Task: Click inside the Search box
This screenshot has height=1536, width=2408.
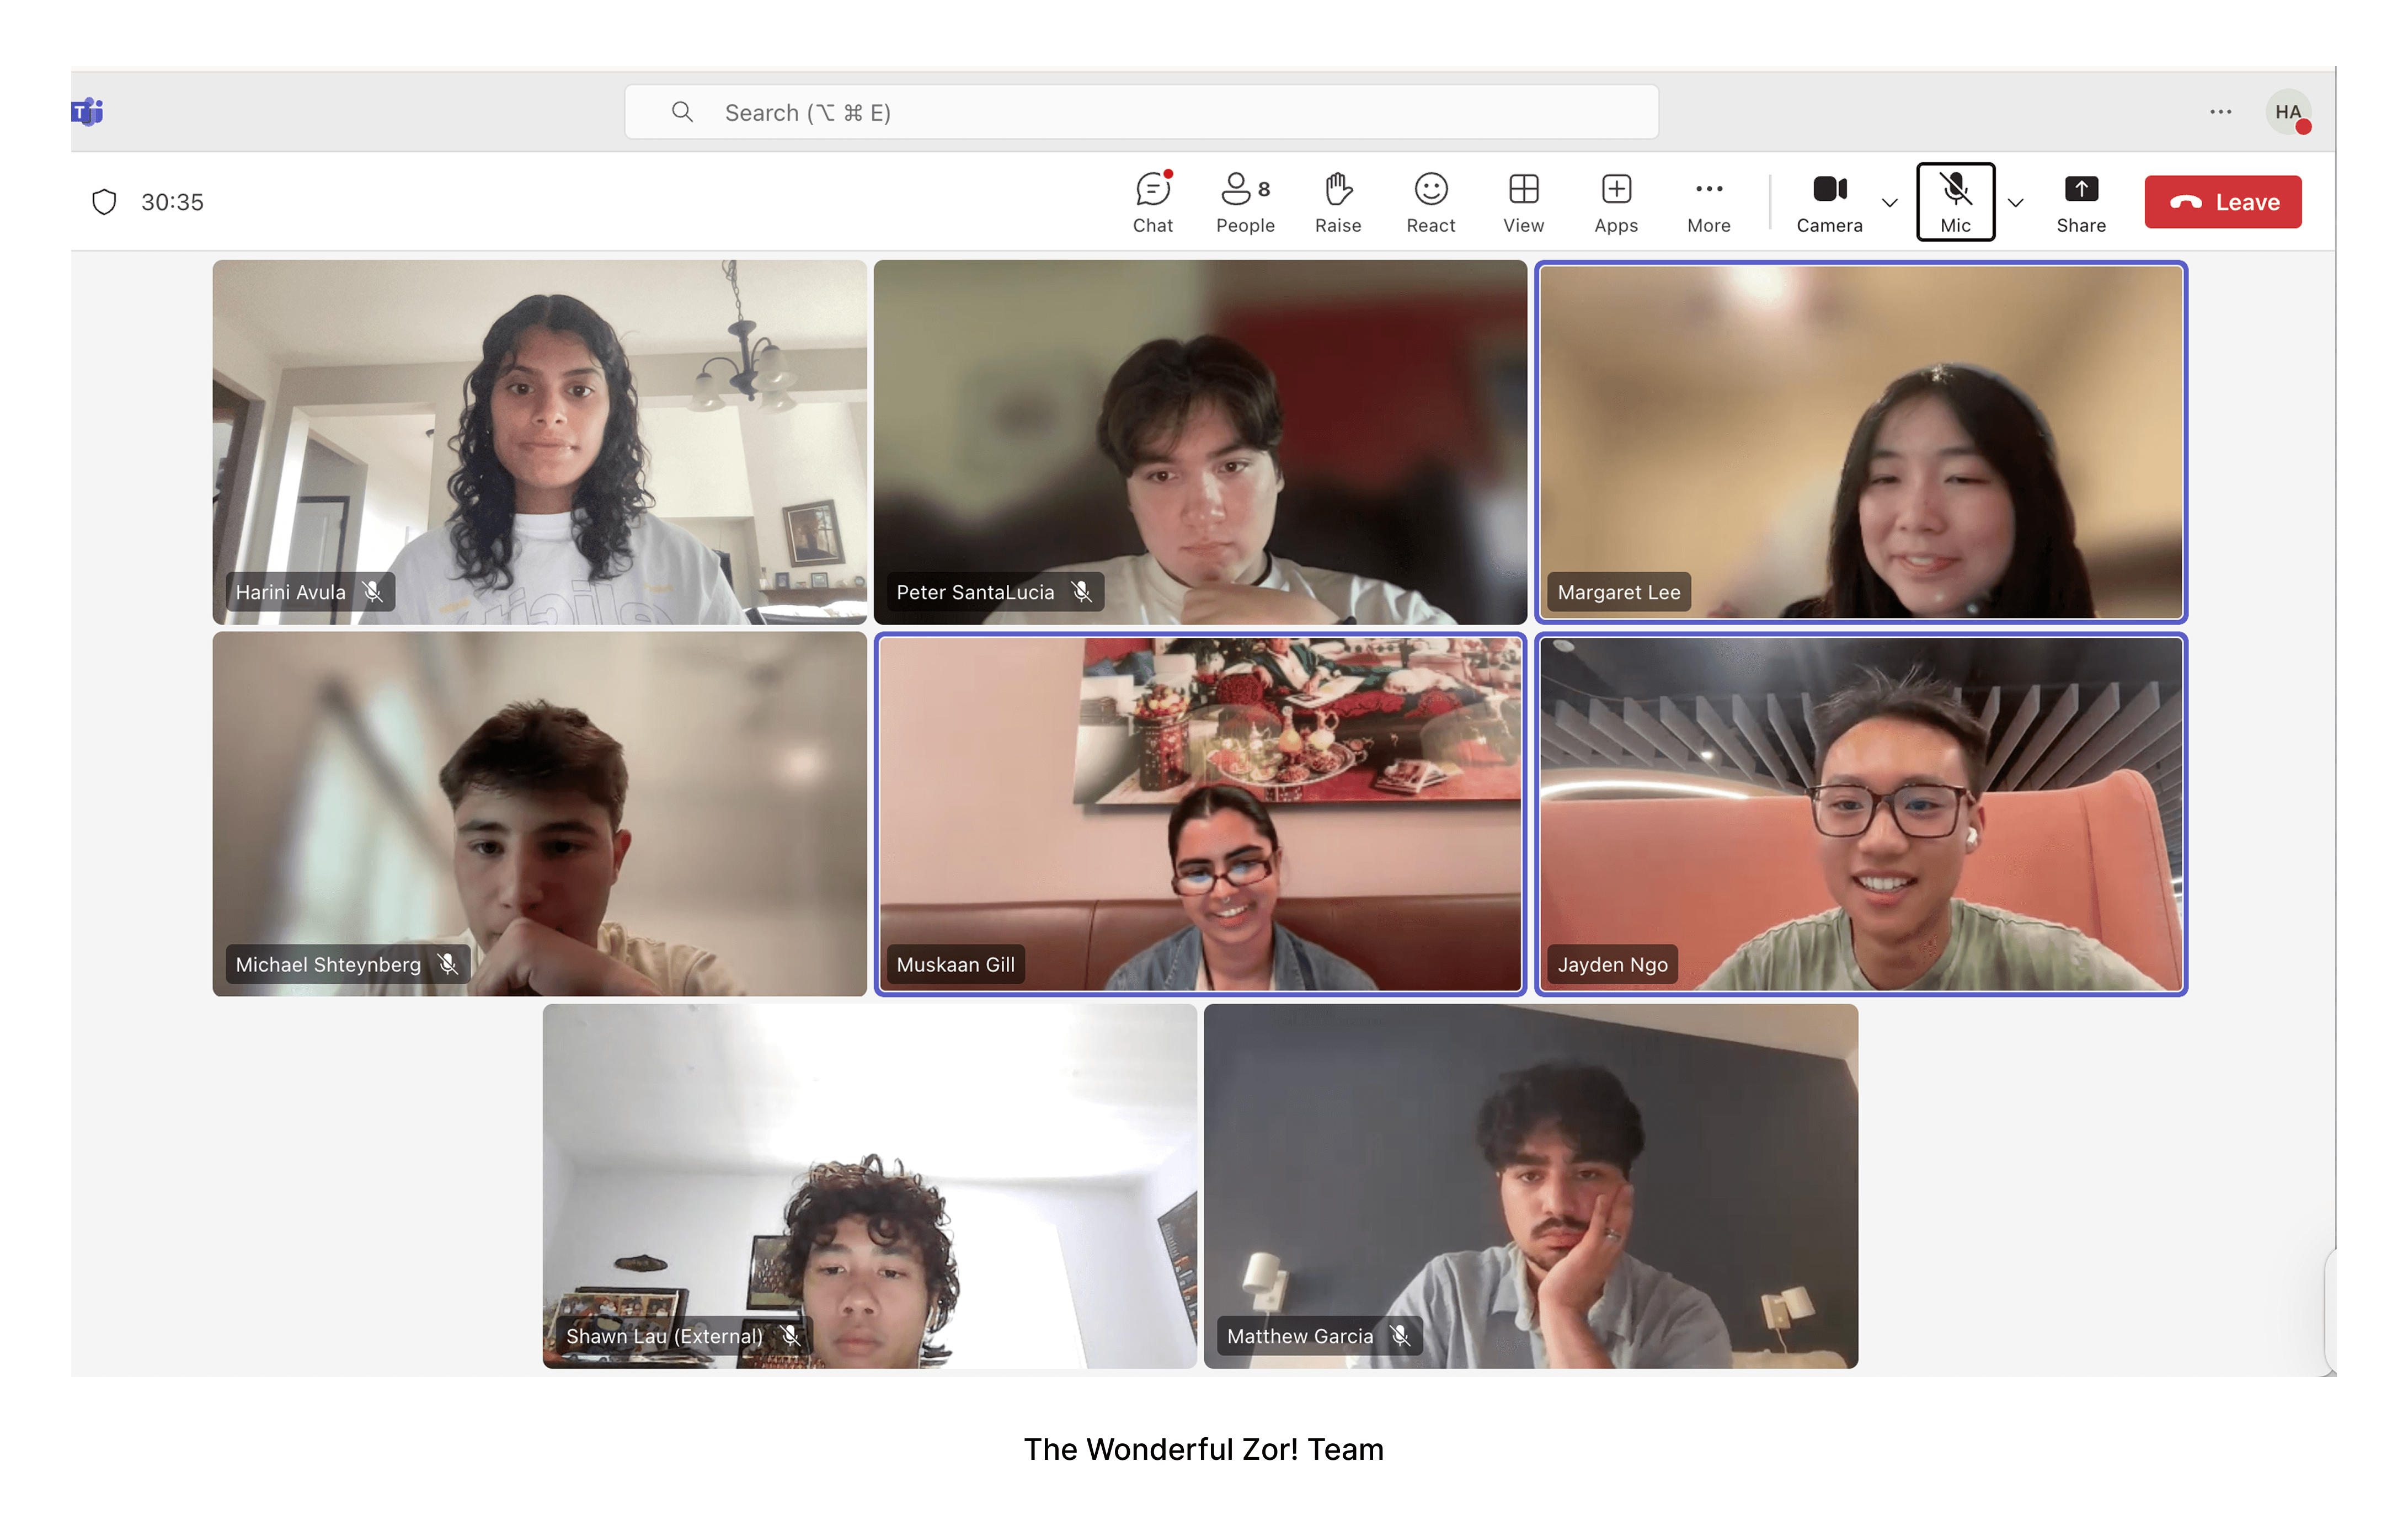Action: click(1140, 112)
